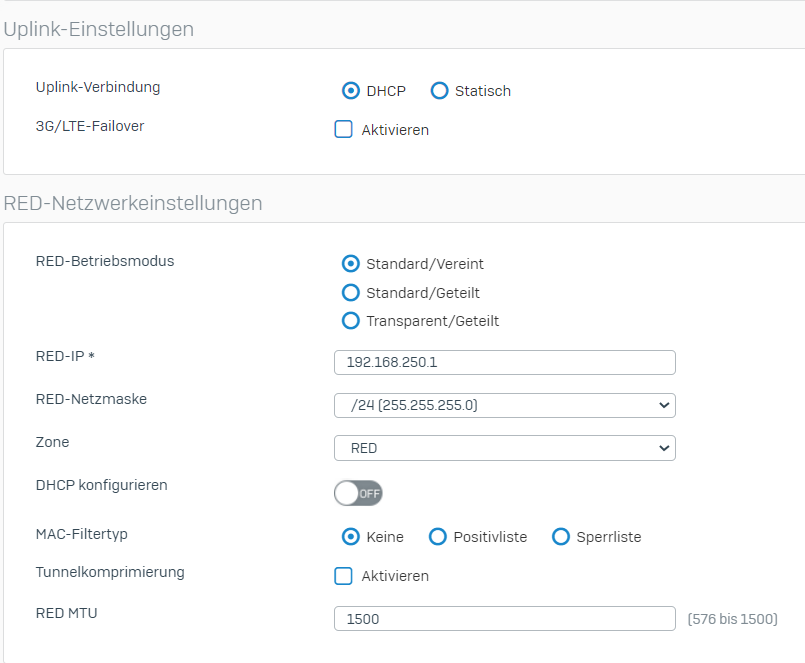Open the RED-Netzmaske dropdown
The image size is (805, 663).
tap(505, 406)
